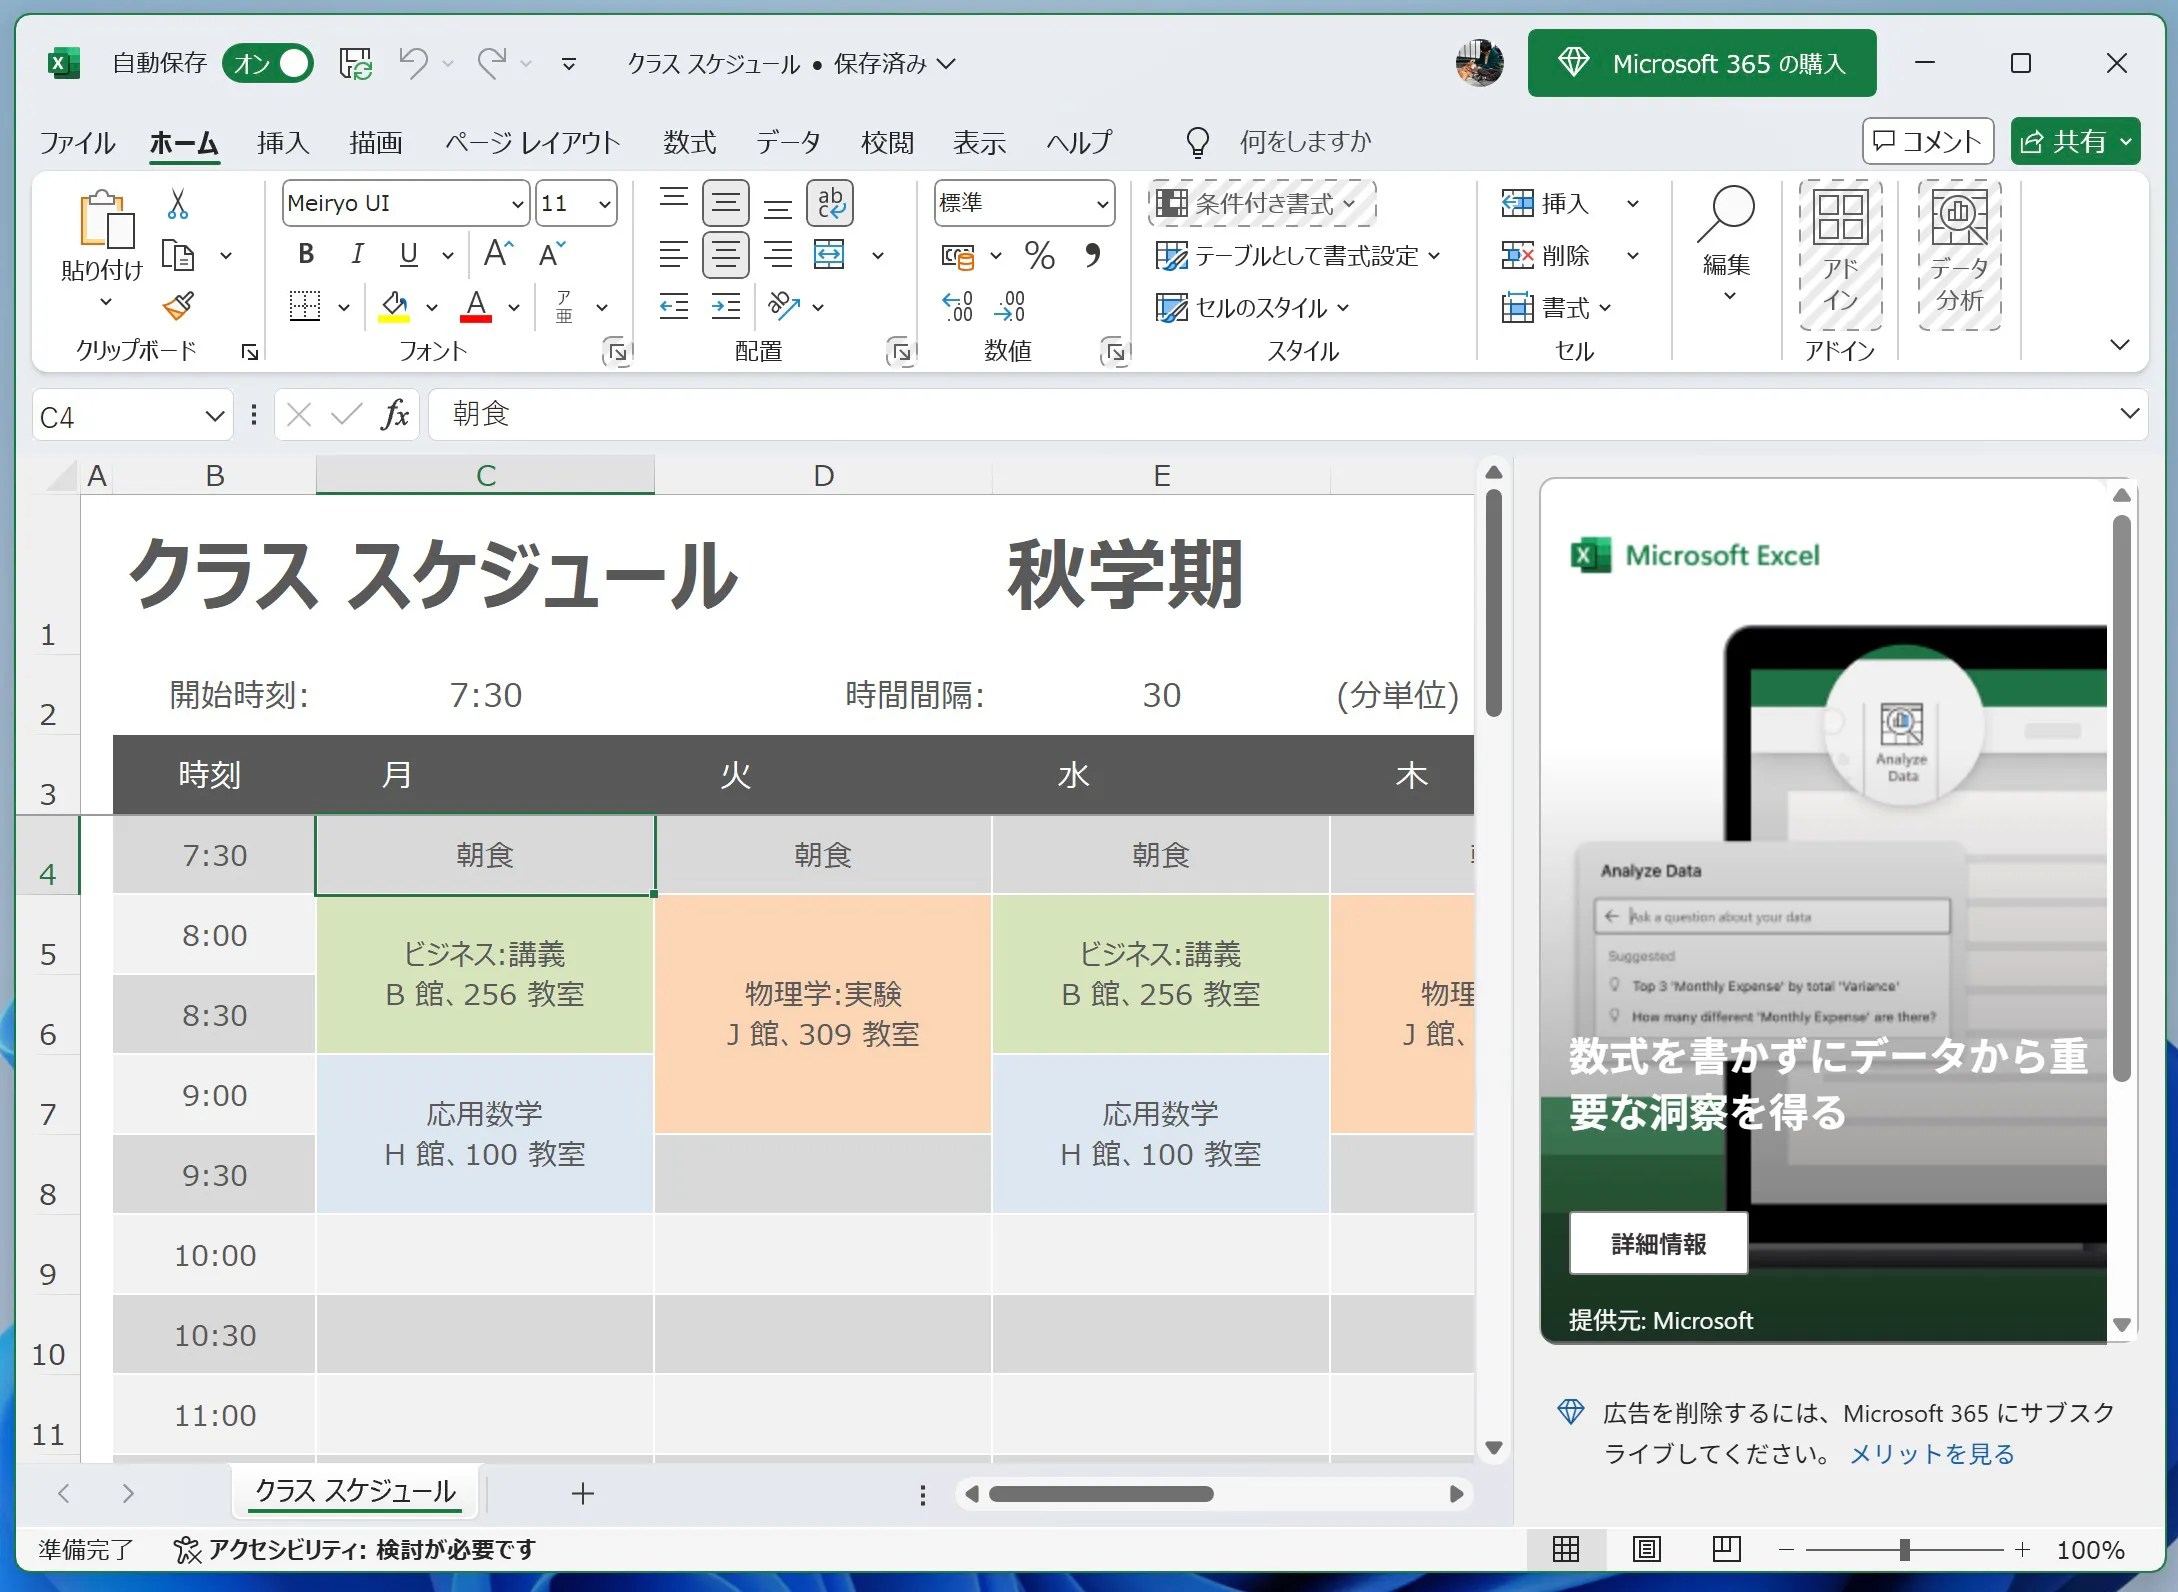This screenshot has height=1592, width=2178.
Task: Toggle Italic formatting
Action: click(x=357, y=254)
